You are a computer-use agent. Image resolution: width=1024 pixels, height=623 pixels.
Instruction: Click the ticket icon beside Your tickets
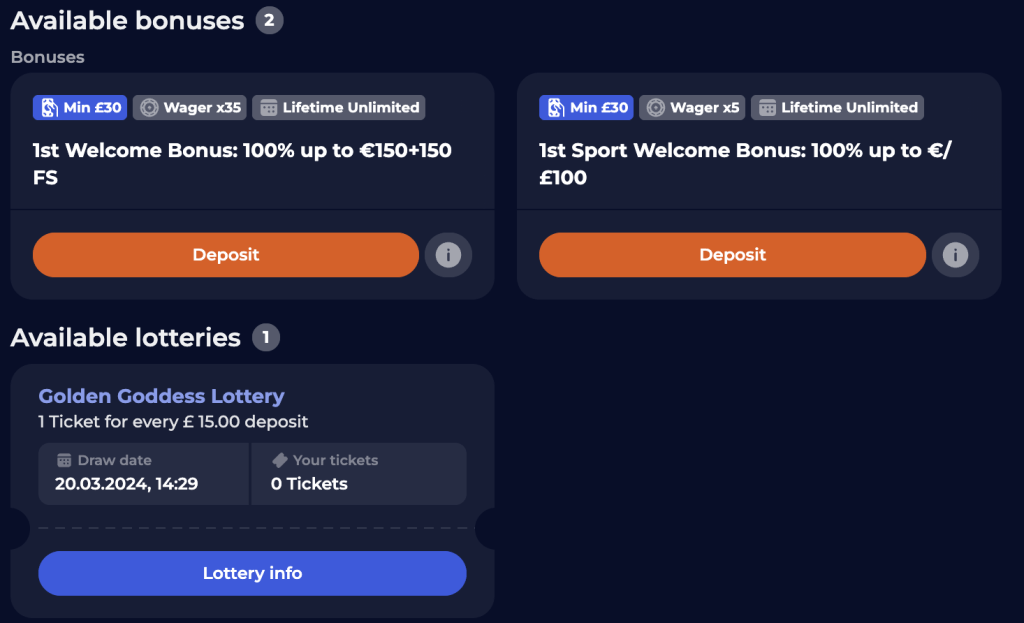point(282,460)
